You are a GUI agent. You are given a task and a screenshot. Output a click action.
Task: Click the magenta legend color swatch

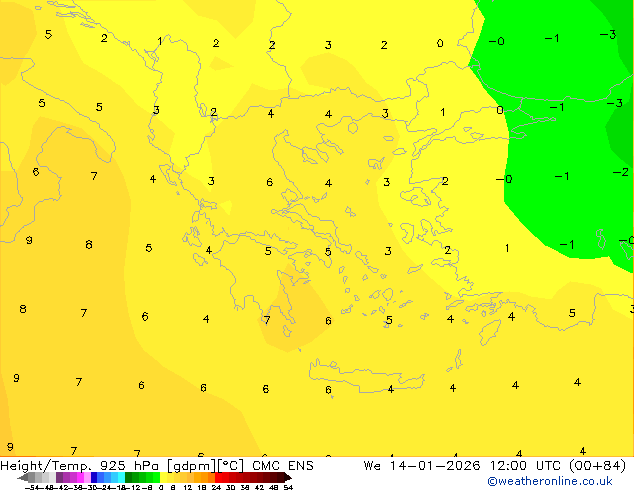(x=80, y=478)
